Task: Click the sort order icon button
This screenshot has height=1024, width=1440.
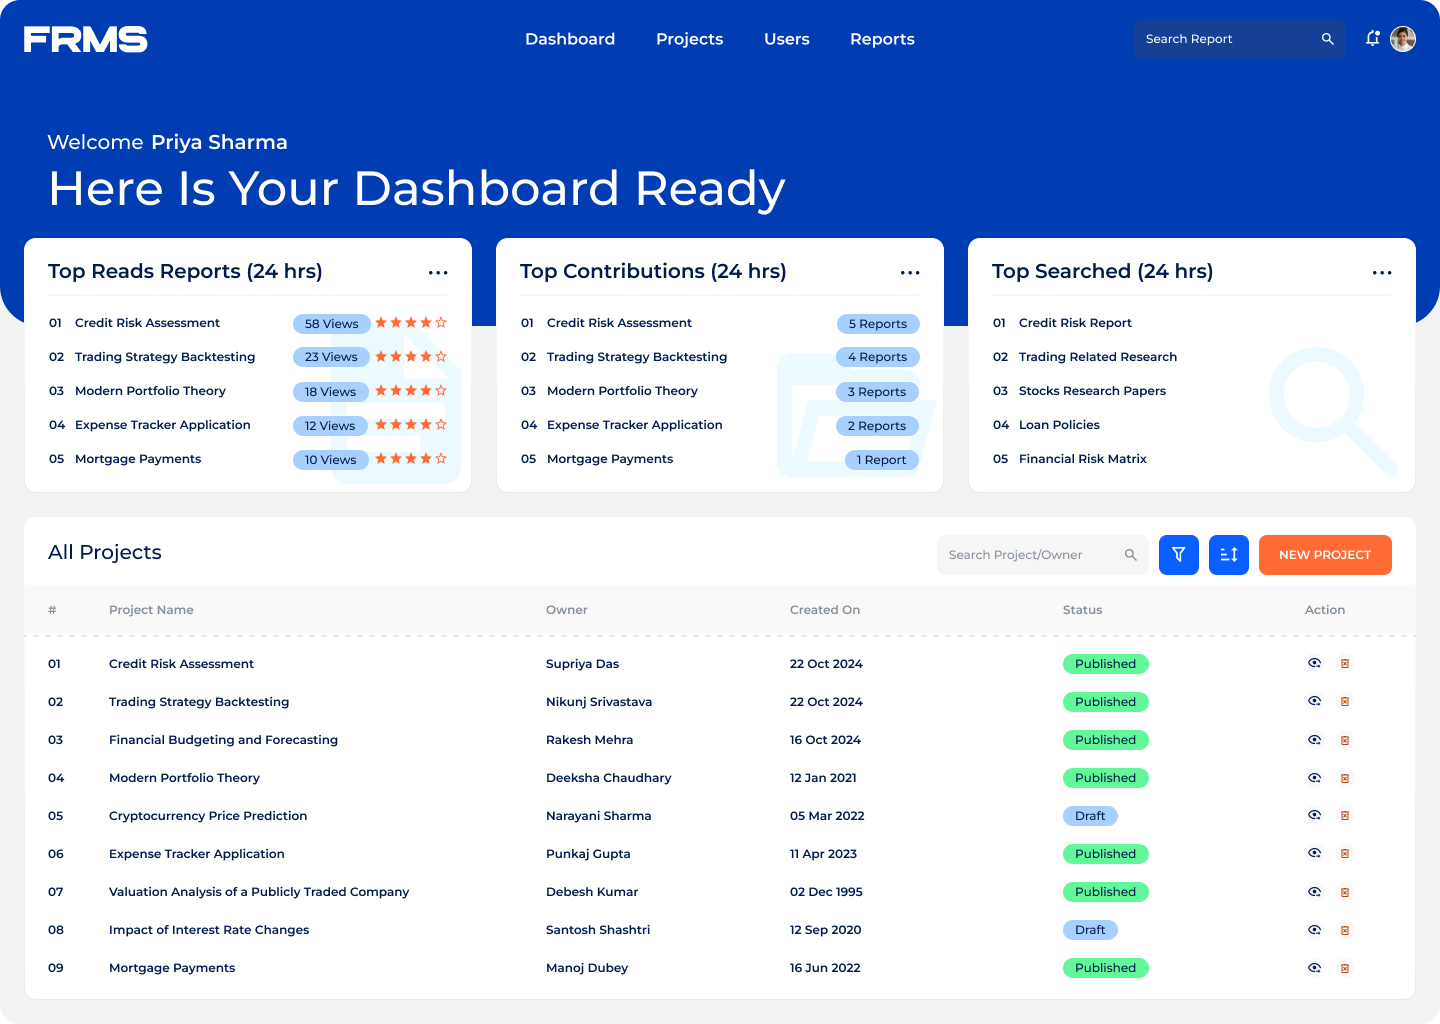Action: pyautogui.click(x=1228, y=555)
